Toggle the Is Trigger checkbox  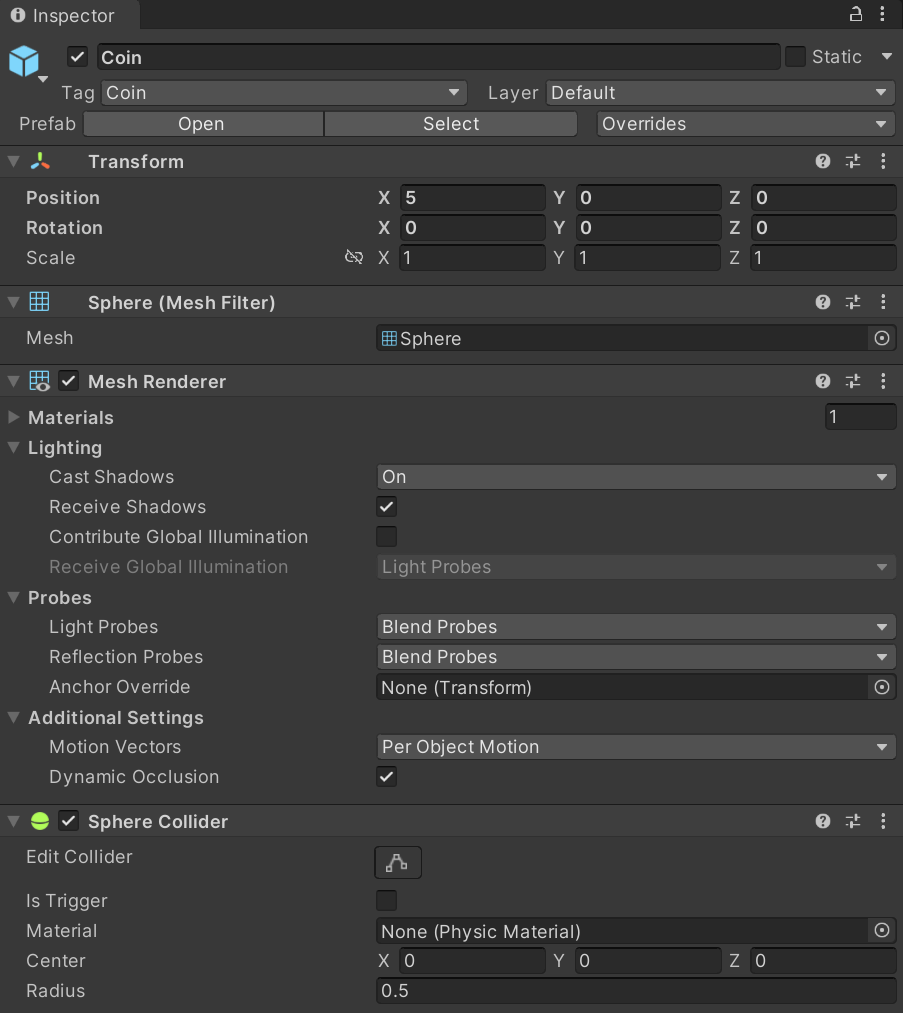point(386,900)
